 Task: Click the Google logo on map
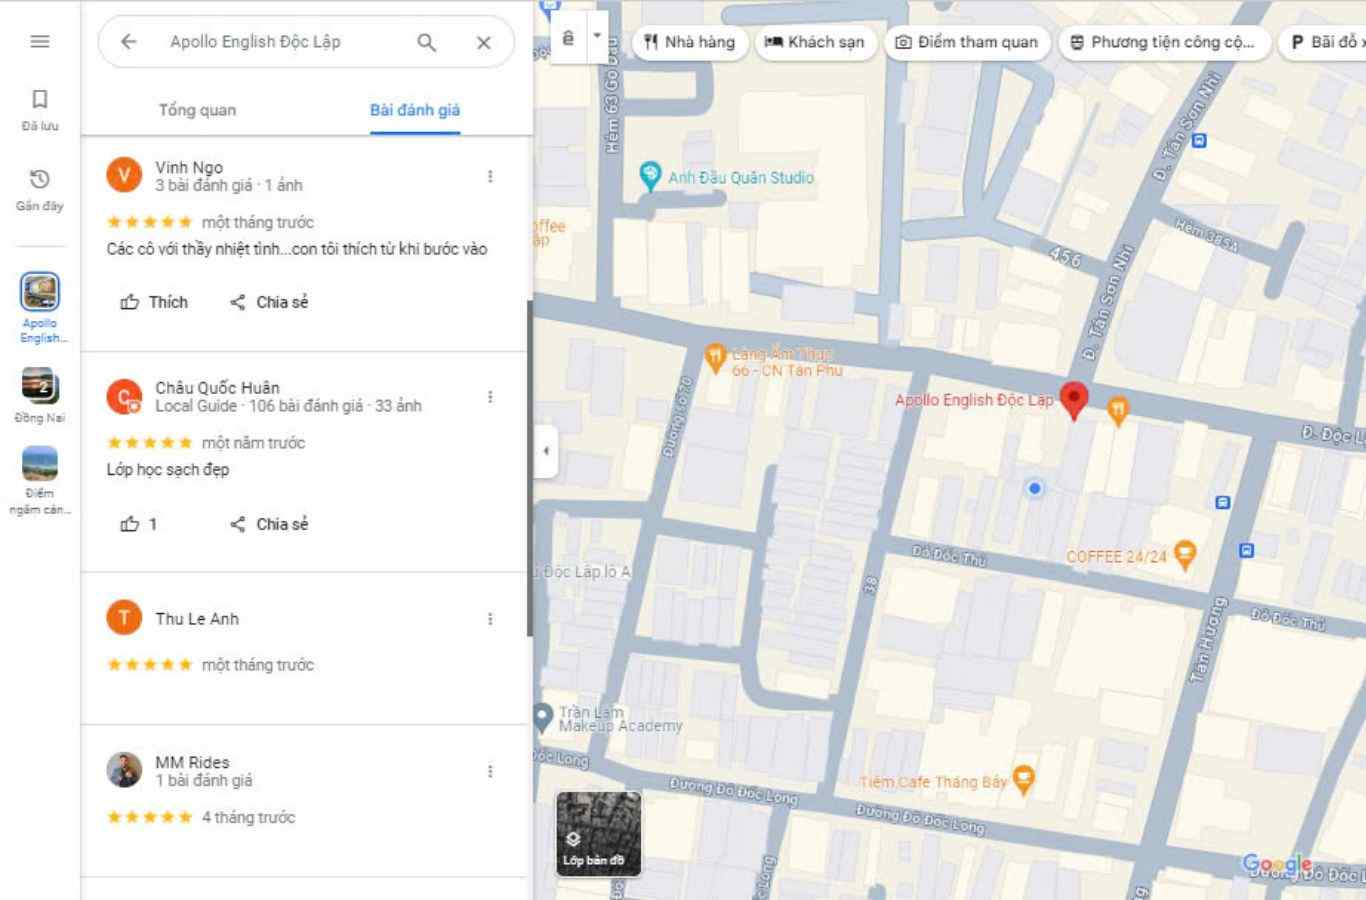[1276, 863]
